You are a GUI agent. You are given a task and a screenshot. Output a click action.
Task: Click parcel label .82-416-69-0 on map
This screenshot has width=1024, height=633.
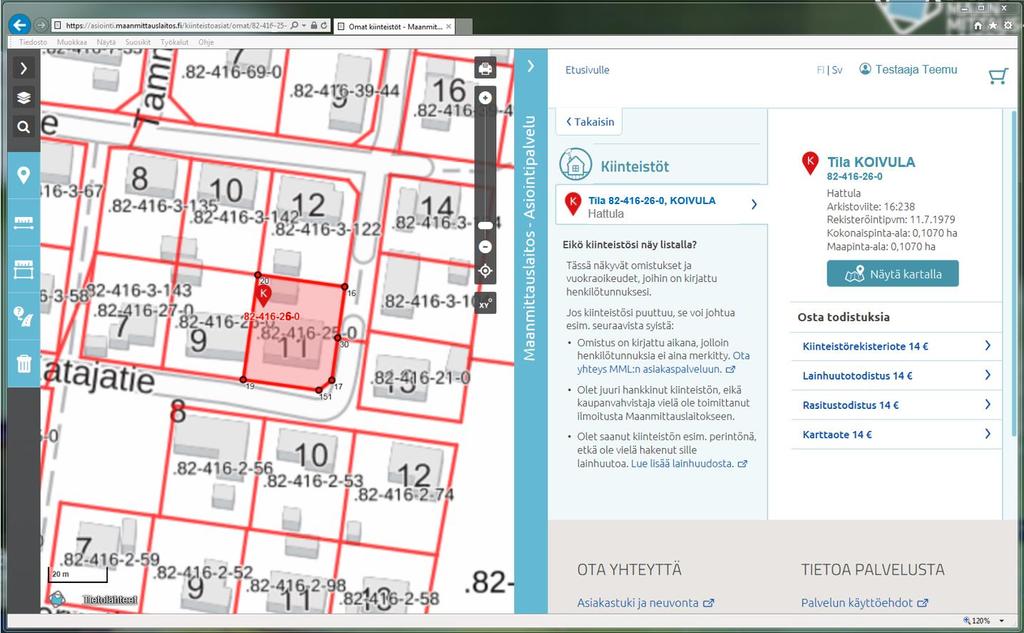(231, 71)
